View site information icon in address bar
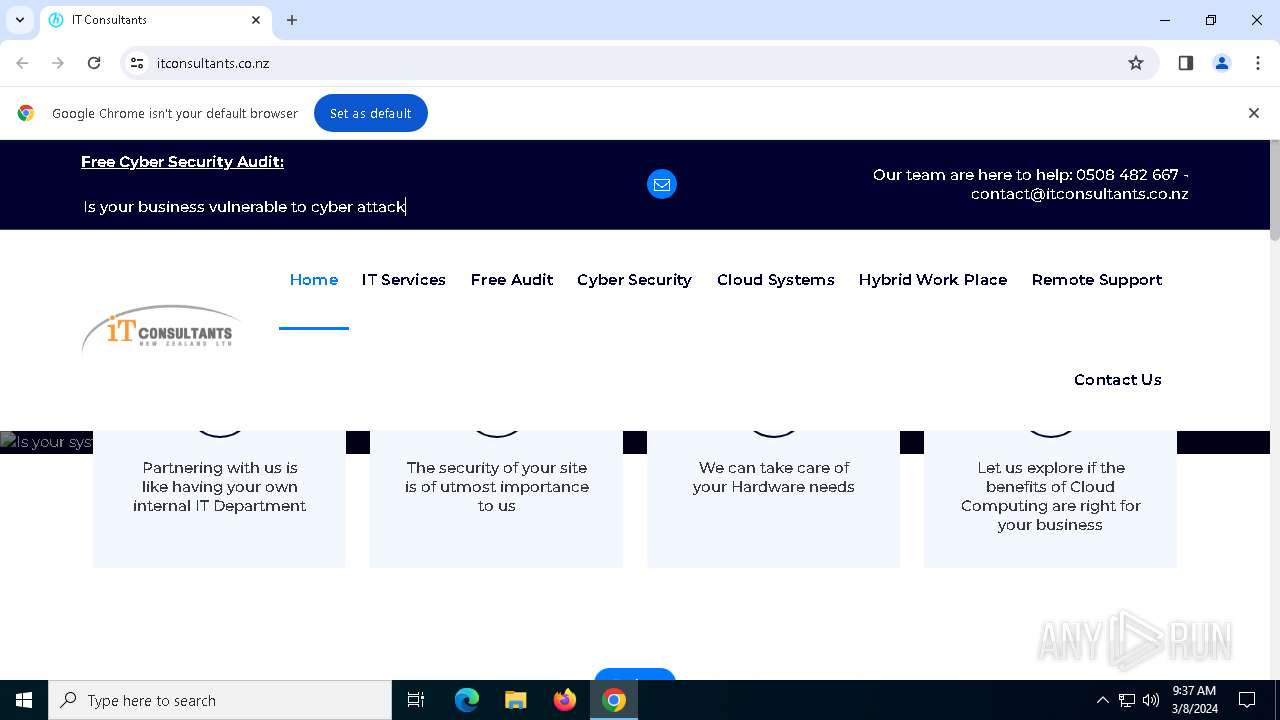1280x720 pixels. (138, 63)
